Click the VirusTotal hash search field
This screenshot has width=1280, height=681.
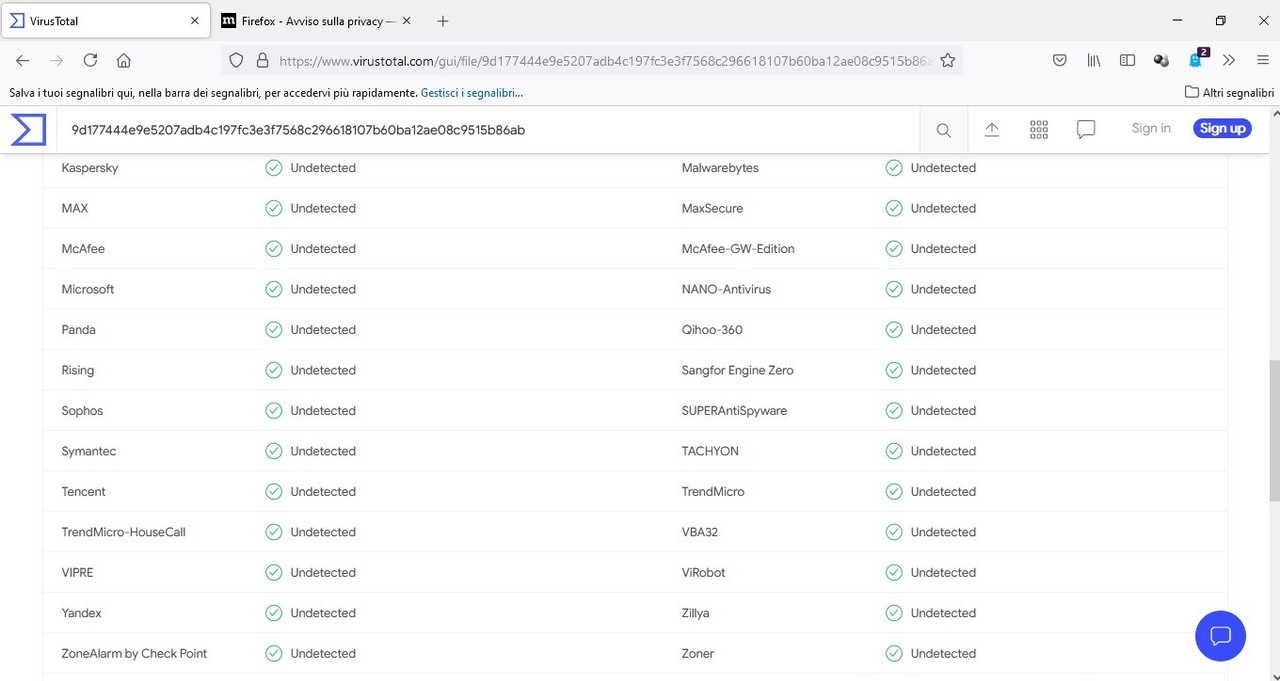click(490, 130)
